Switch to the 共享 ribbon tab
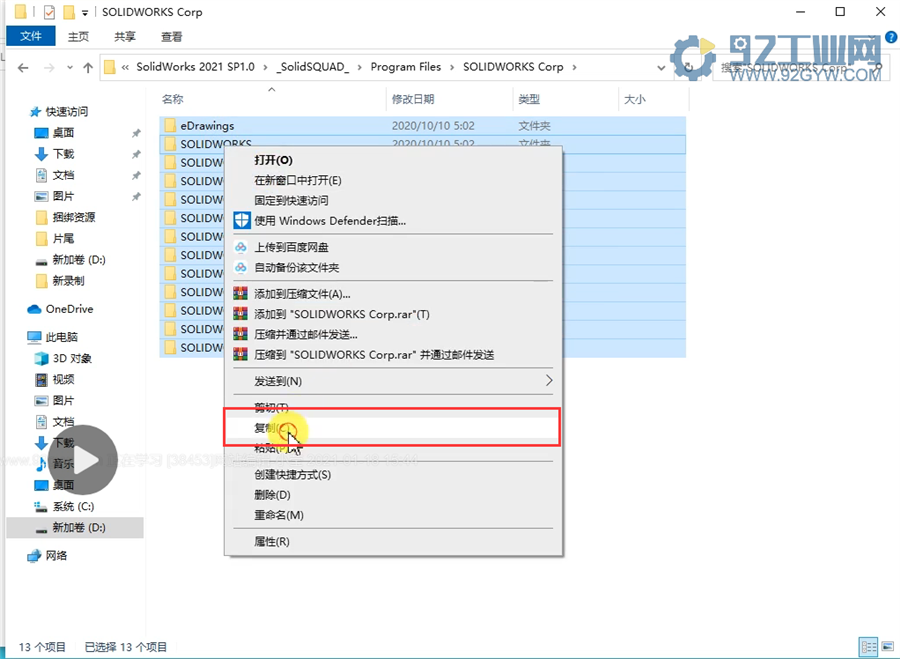900x659 pixels. 125,37
